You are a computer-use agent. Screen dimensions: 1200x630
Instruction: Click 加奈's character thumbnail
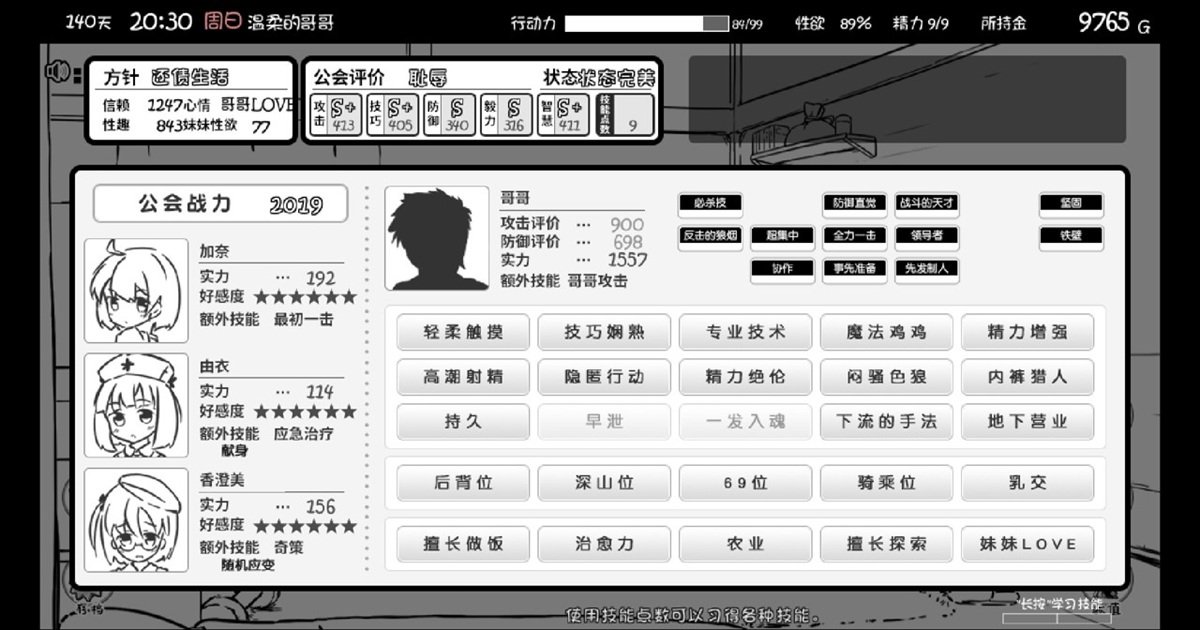click(135, 287)
